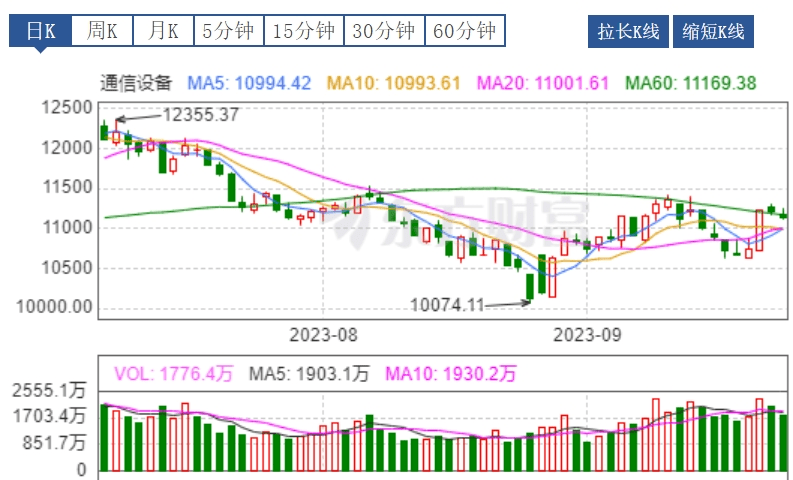This screenshot has width=793, height=480.
Task: Open the 60分钟 interval tab
Action: pyautogui.click(x=464, y=31)
